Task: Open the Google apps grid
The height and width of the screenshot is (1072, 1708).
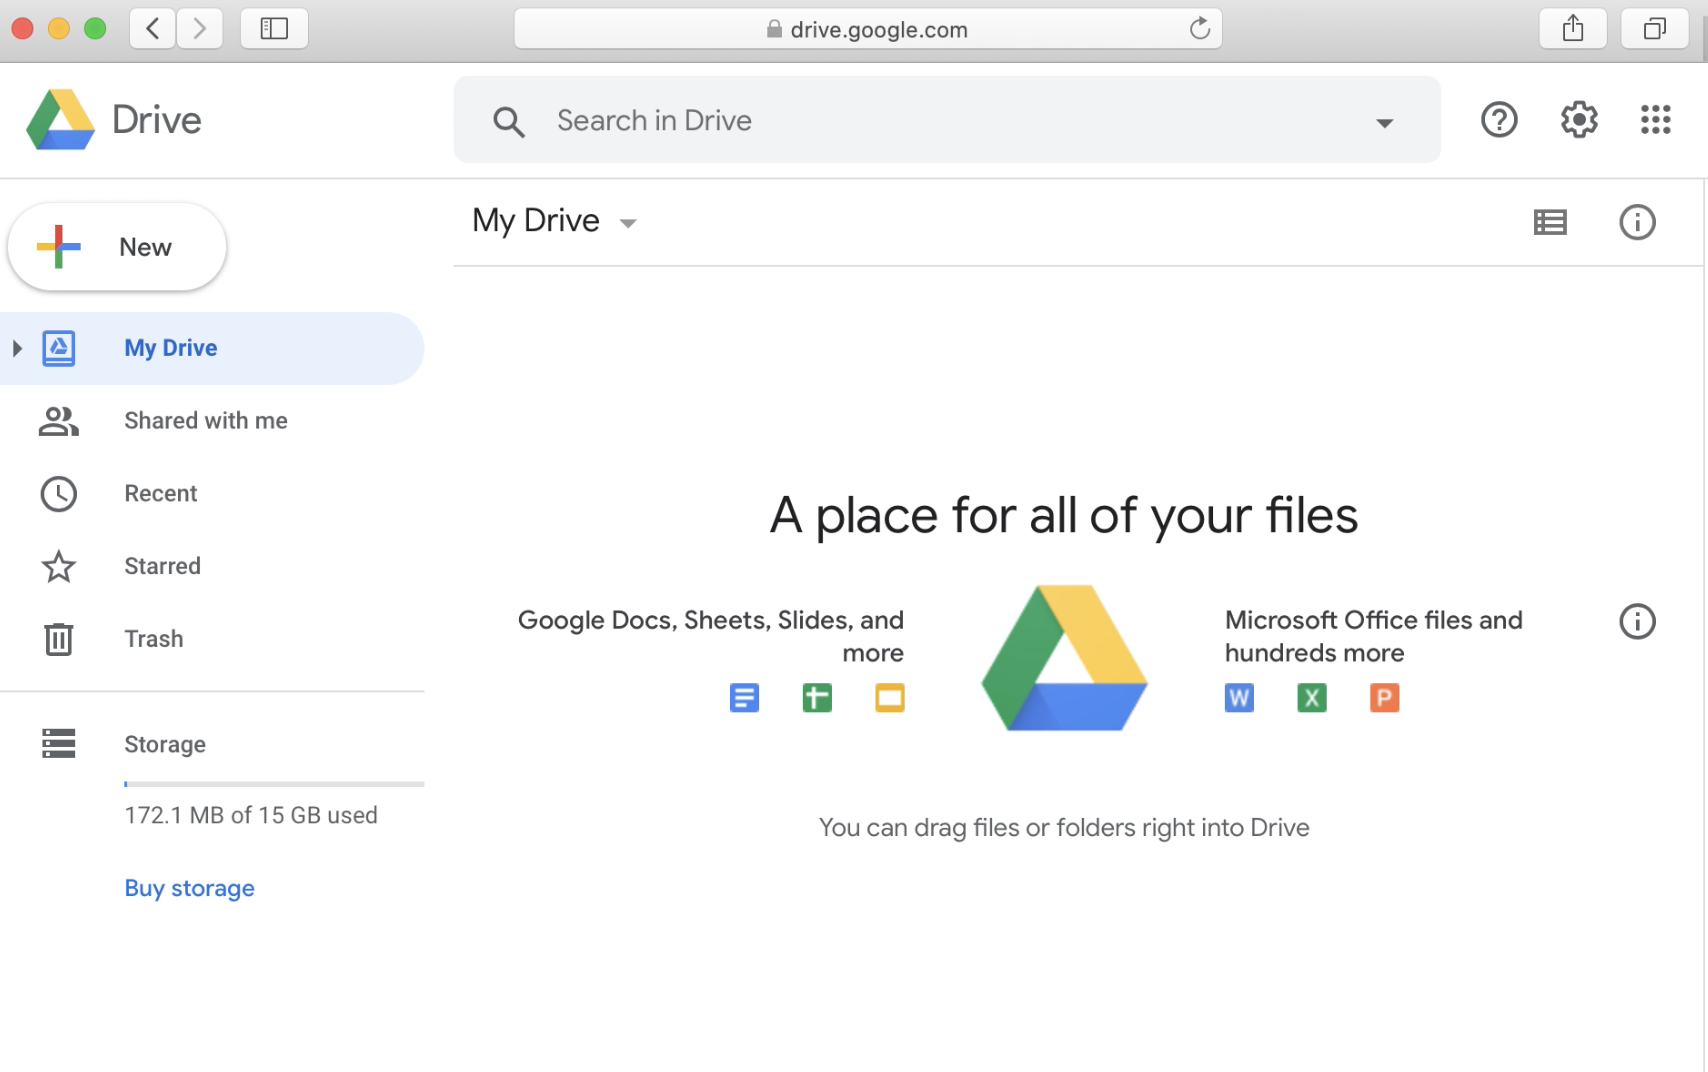Action: [1656, 120]
